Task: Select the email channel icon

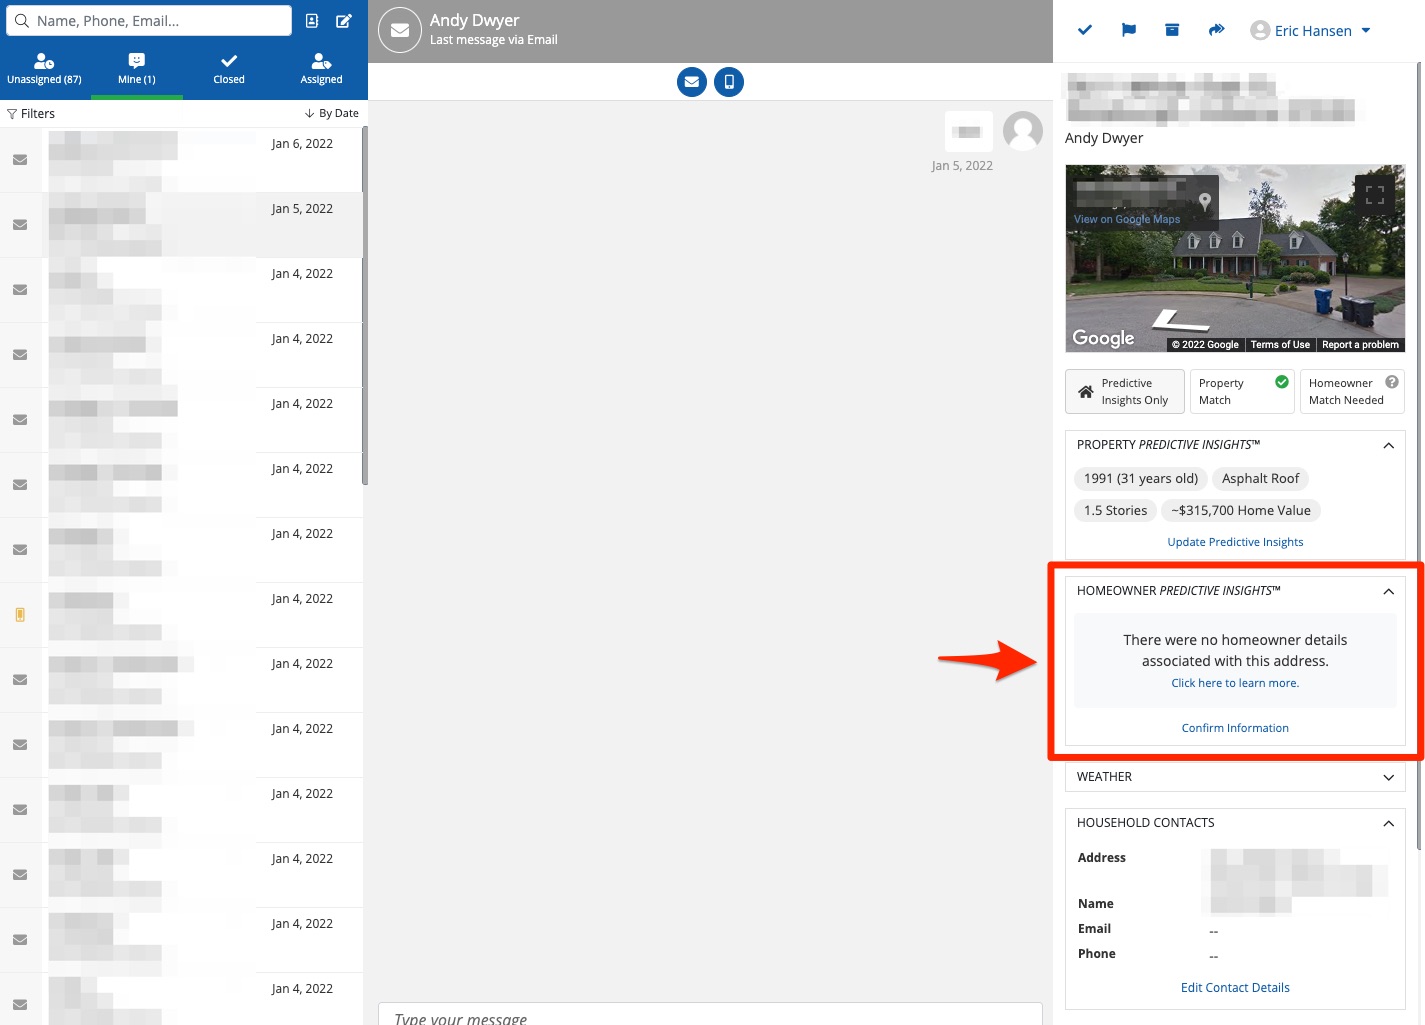Action: (x=692, y=82)
